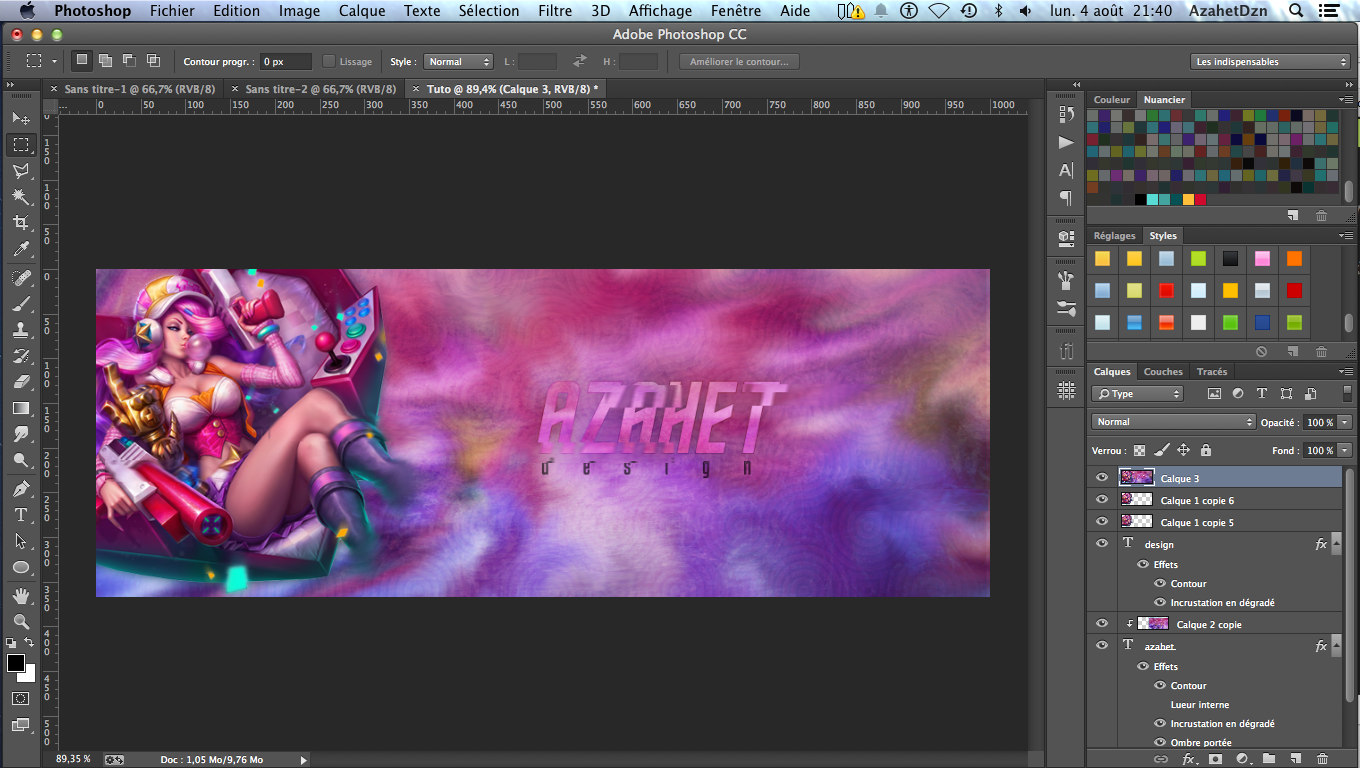The height and width of the screenshot is (768, 1360).
Task: Select the History Brush tool
Action: 20,356
